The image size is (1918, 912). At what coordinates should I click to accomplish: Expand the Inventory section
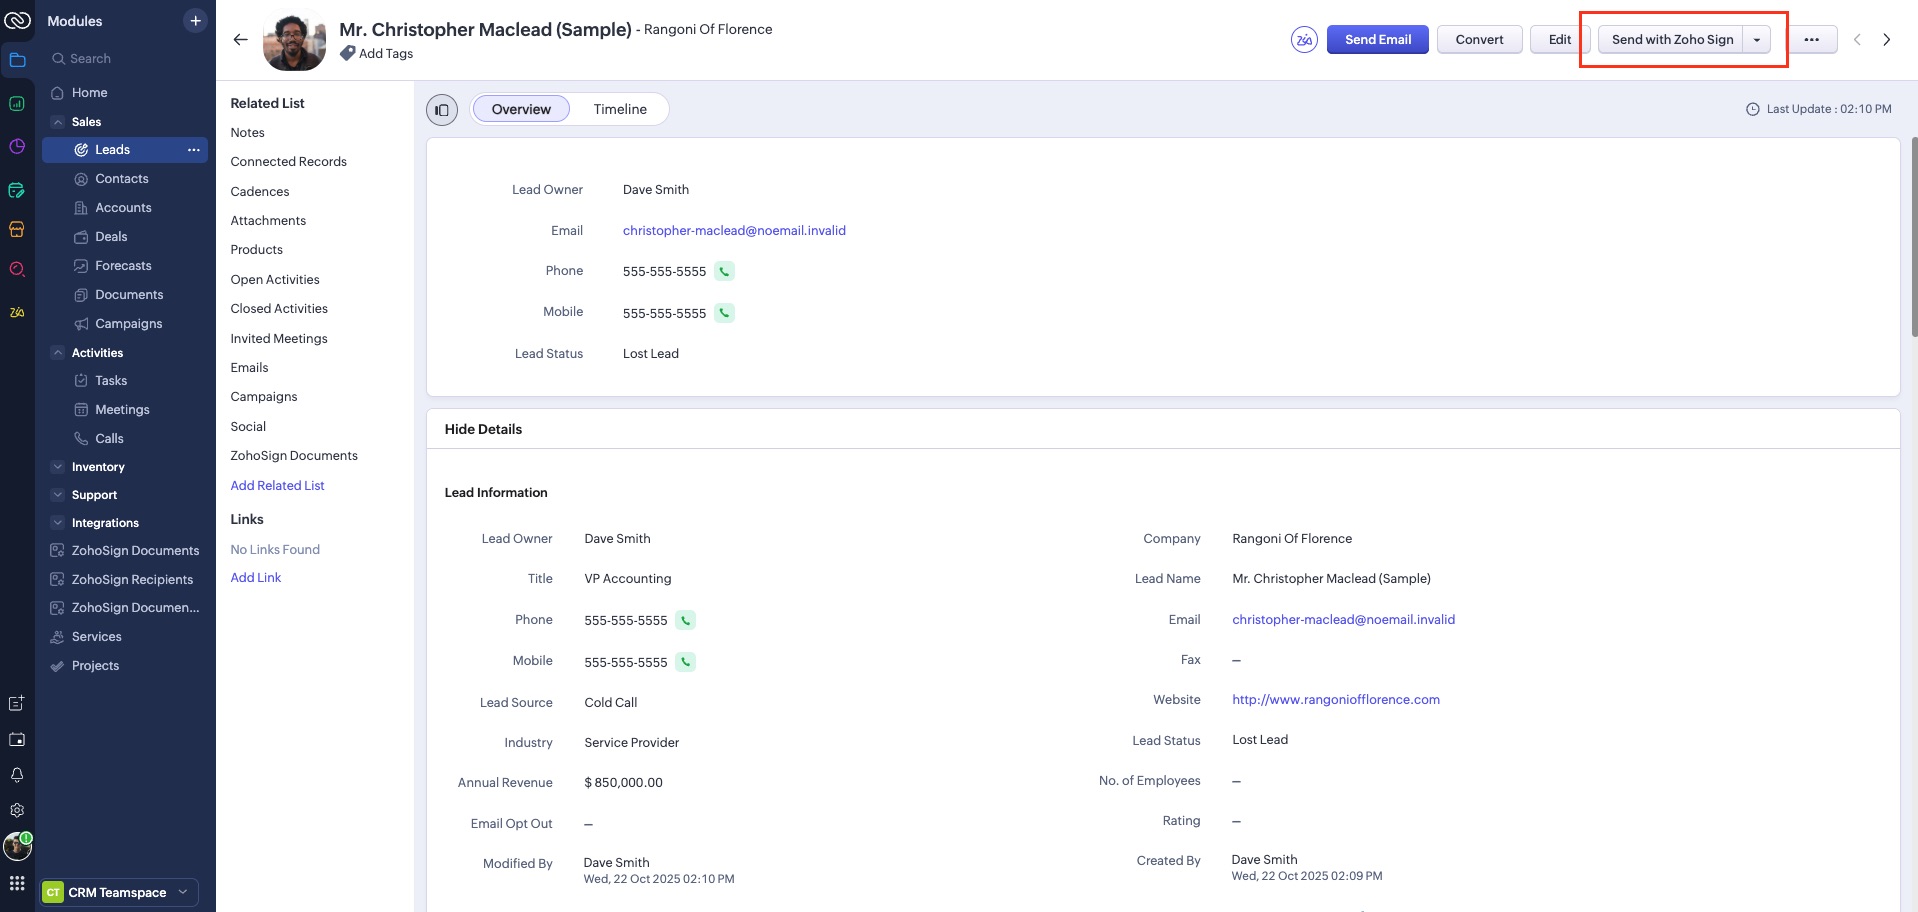tap(58, 467)
